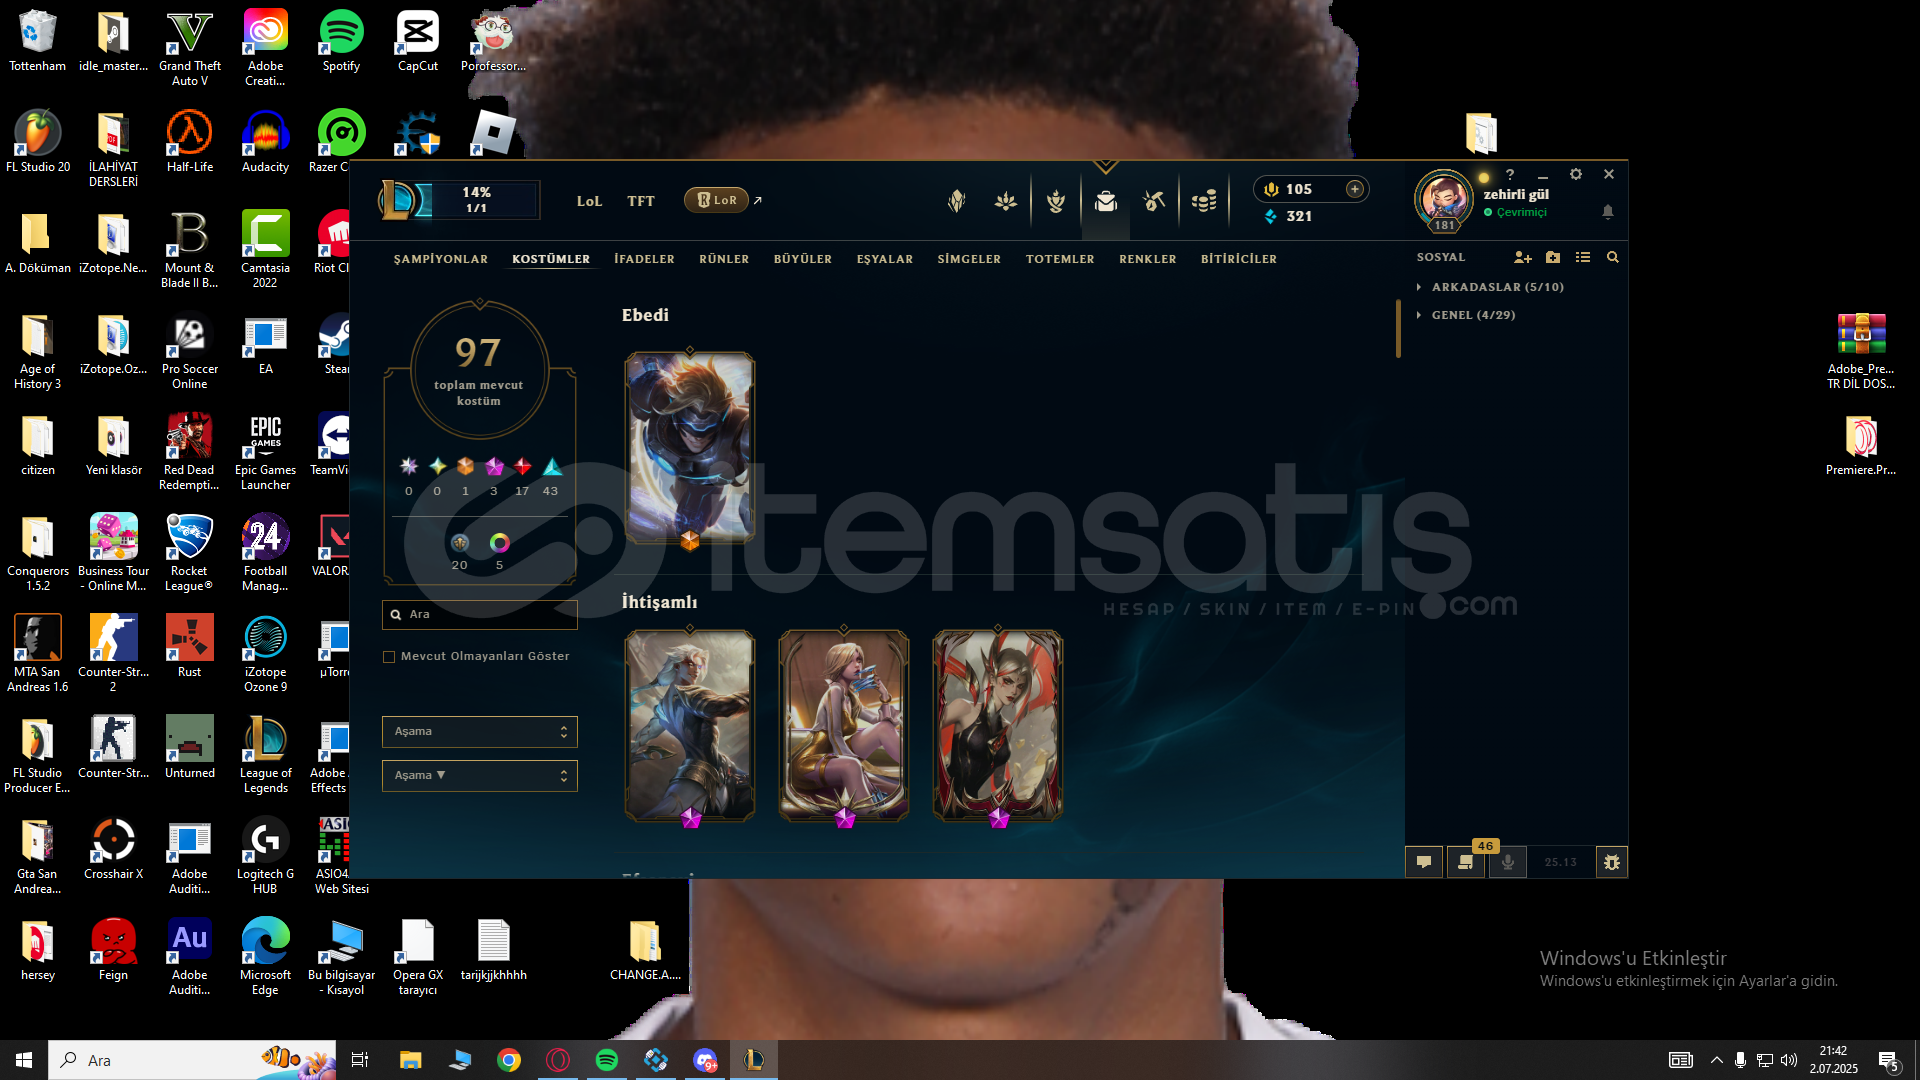Screen dimensions: 1920x1080
Task: Open CapCut desktop shortcut
Action: (x=418, y=42)
